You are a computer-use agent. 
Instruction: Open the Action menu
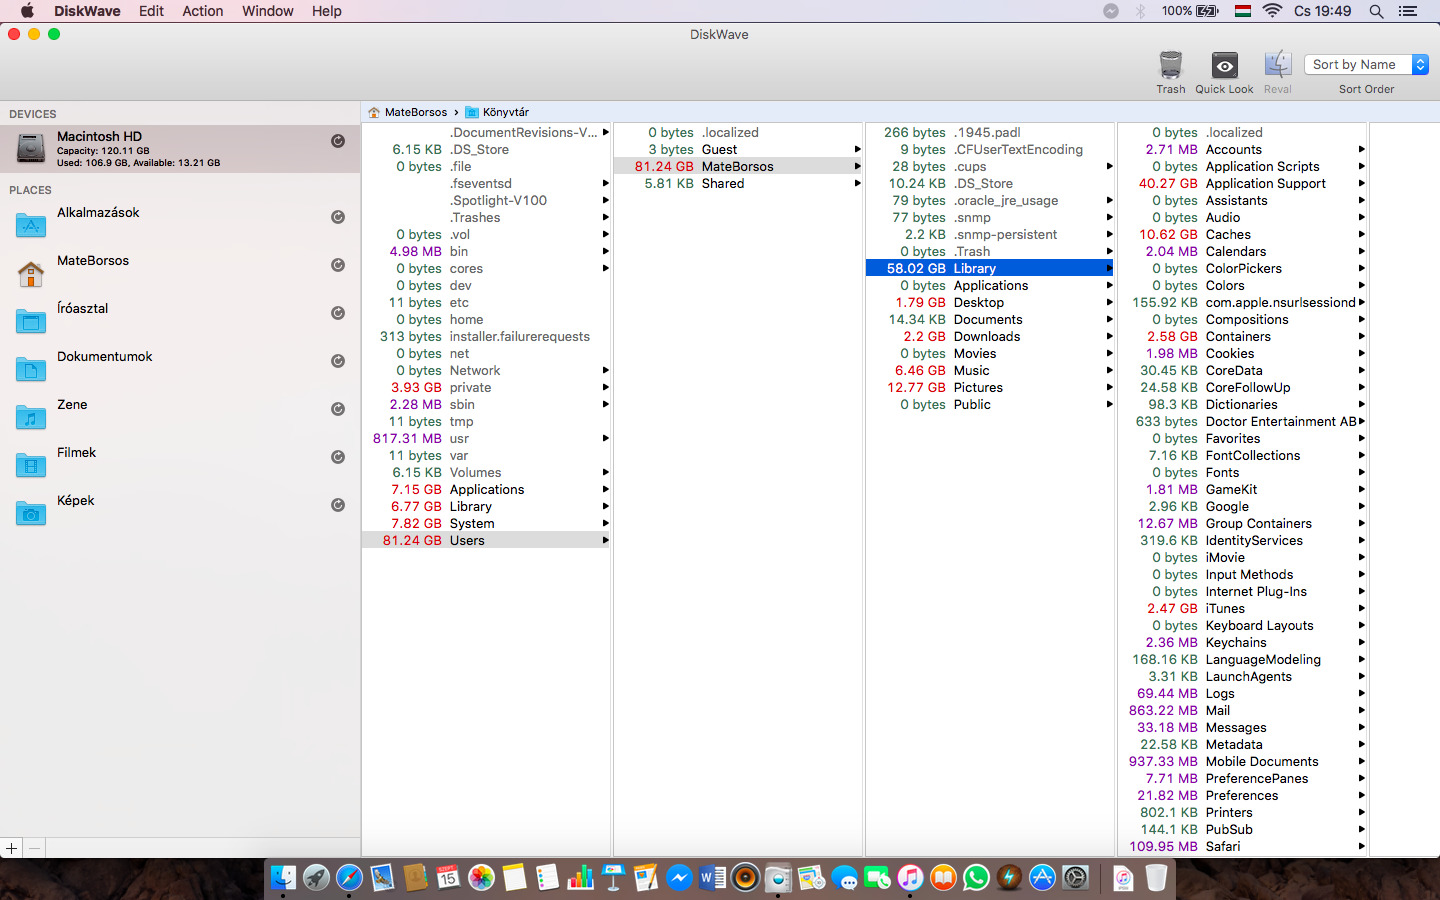point(202,11)
